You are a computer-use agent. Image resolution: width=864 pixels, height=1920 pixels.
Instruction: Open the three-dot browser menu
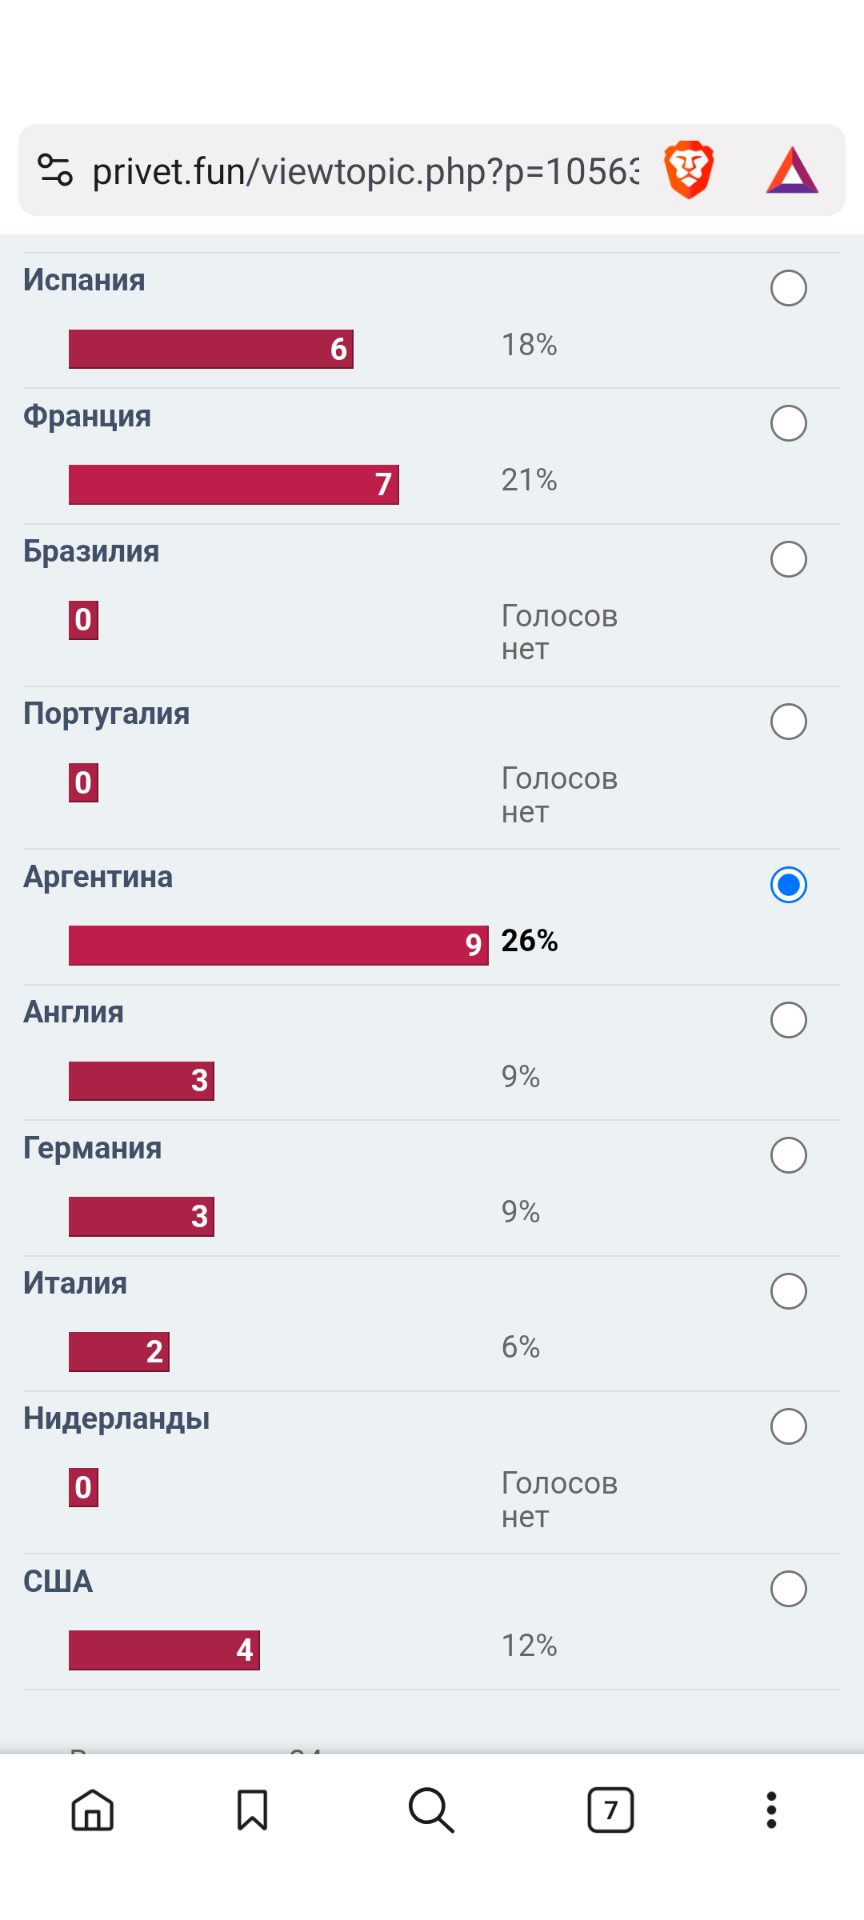tap(771, 1810)
